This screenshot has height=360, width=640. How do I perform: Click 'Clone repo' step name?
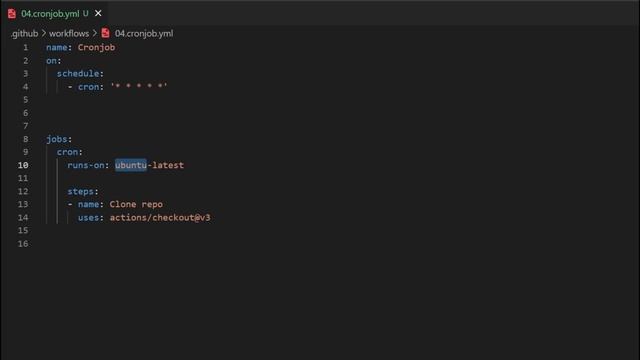tap(136, 204)
